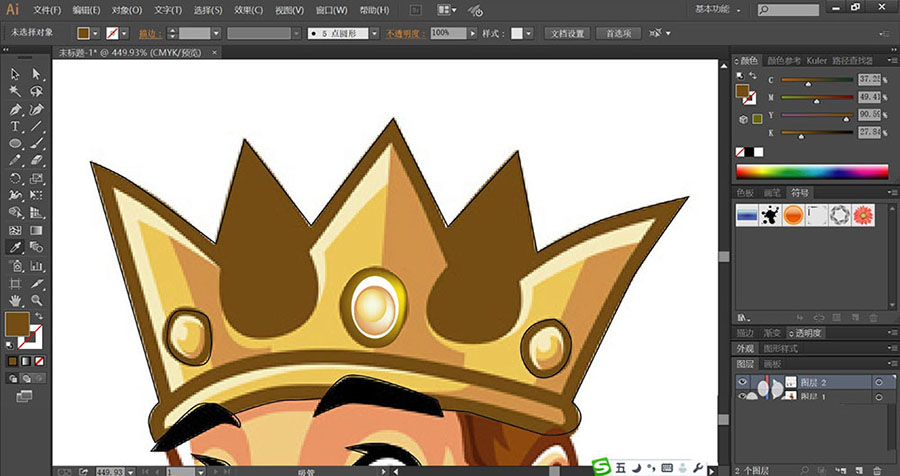Click the locate object magnifier in Layers panel
Screen dimensions: 900x476
tap(806, 470)
